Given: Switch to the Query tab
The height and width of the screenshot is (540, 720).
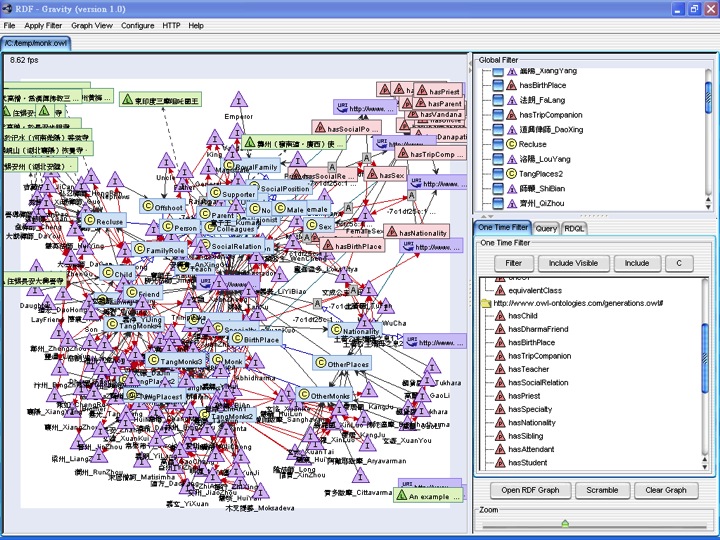Looking at the screenshot, I should coord(546,228).
